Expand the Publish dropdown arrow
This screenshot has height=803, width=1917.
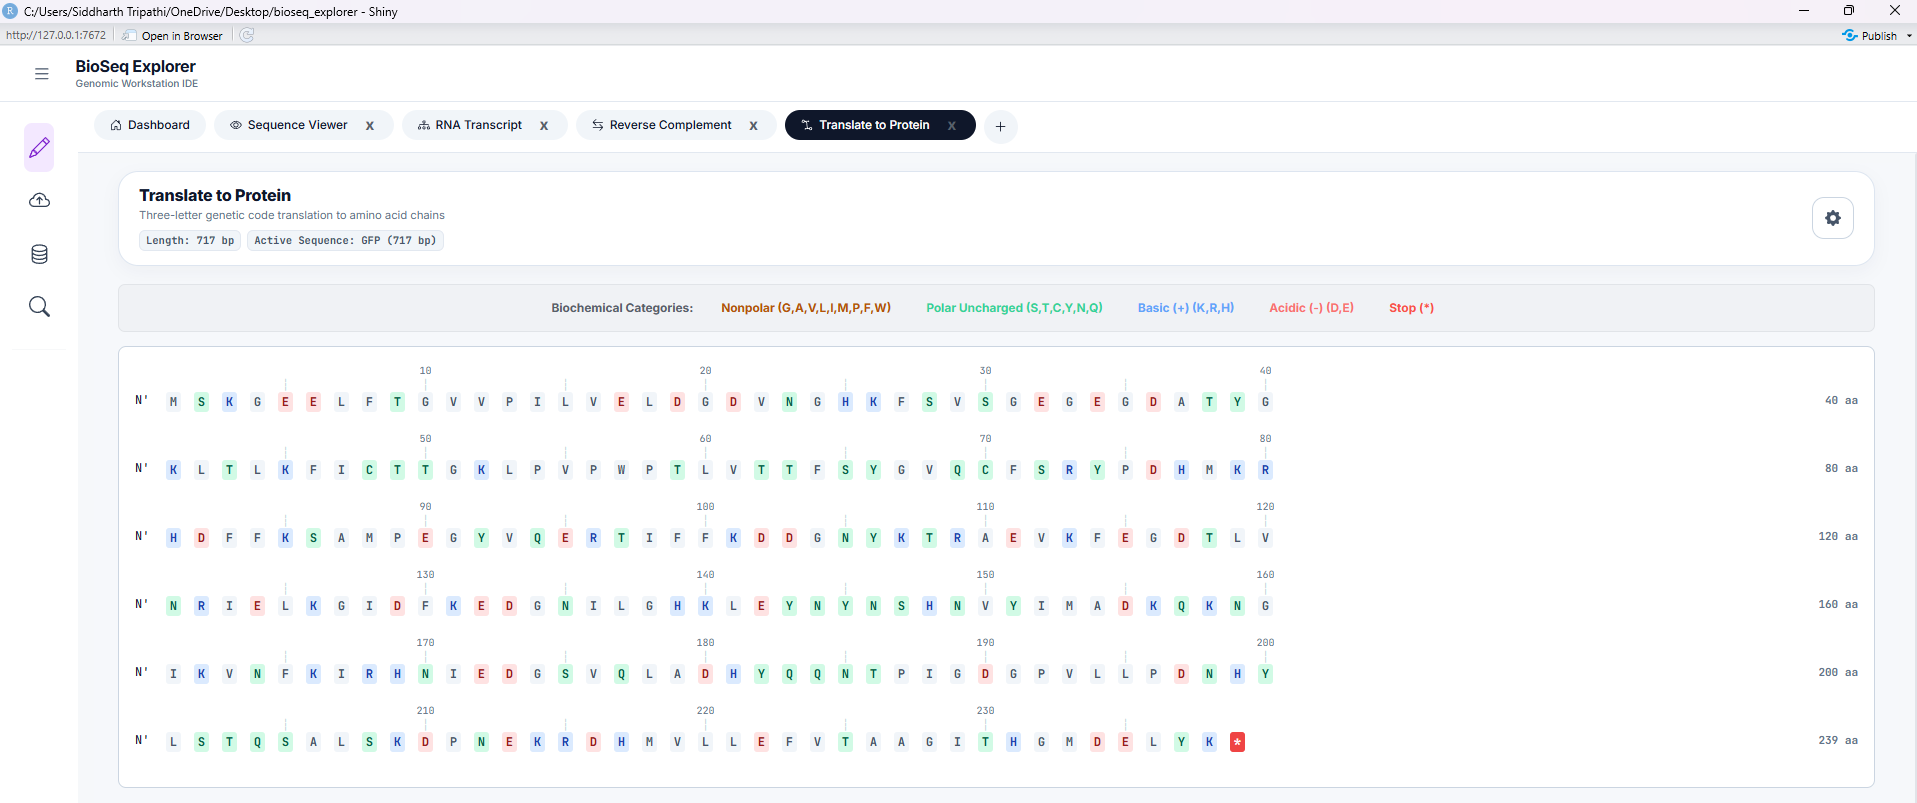coord(1909,36)
